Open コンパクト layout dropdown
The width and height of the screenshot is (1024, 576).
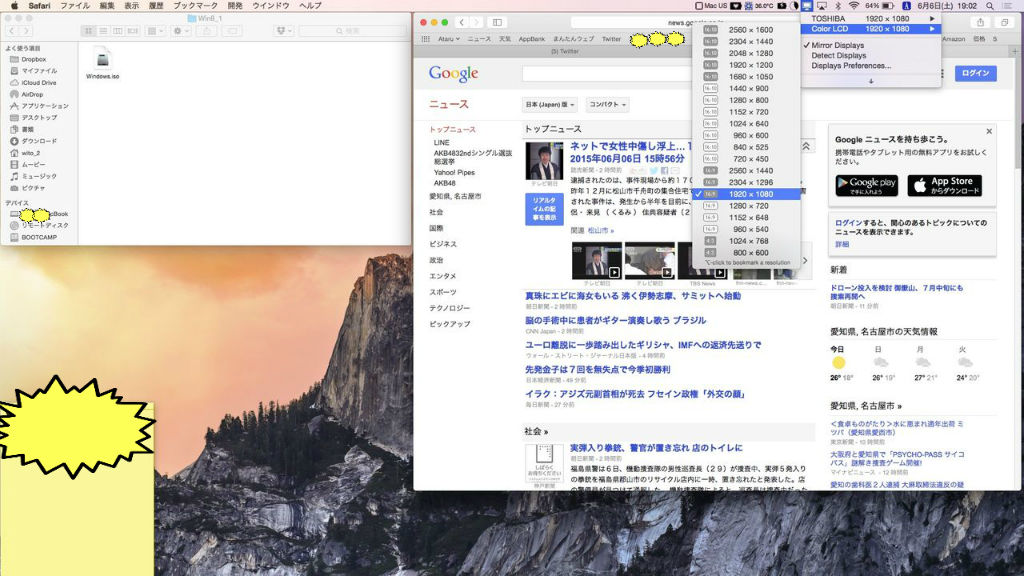tap(607, 104)
